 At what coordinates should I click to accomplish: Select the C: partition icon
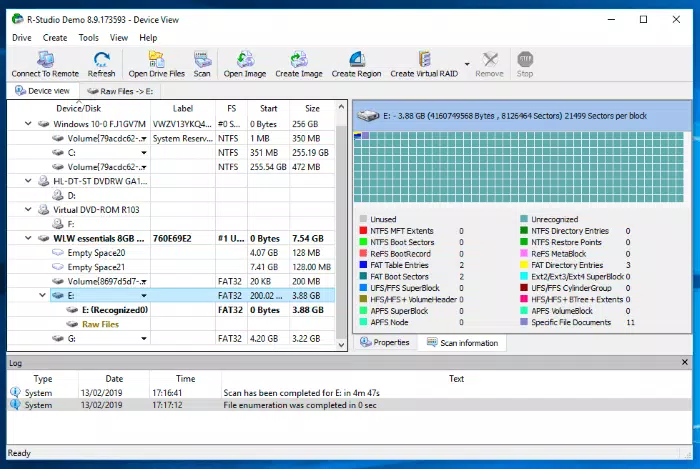pyautogui.click(x=58, y=153)
